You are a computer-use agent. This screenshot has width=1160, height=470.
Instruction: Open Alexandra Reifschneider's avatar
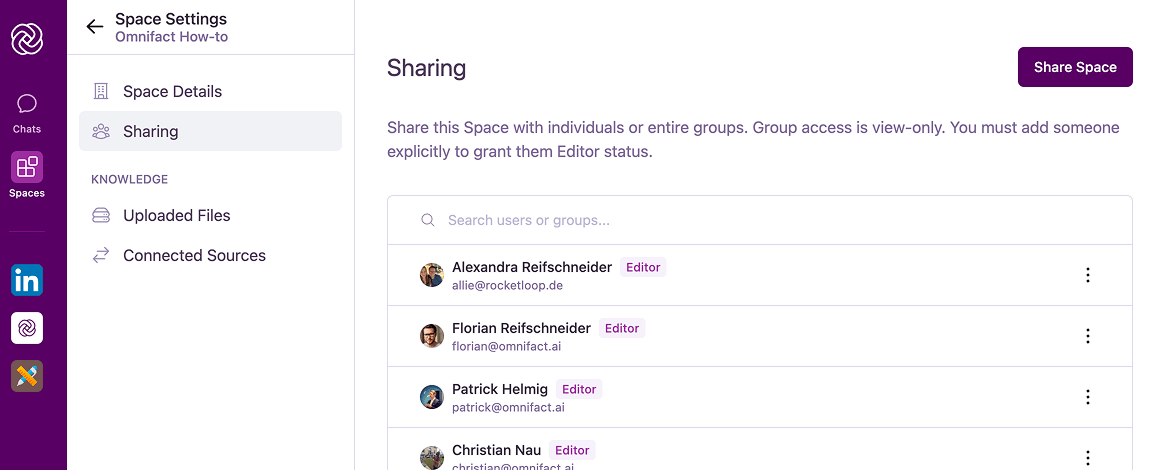pos(432,275)
